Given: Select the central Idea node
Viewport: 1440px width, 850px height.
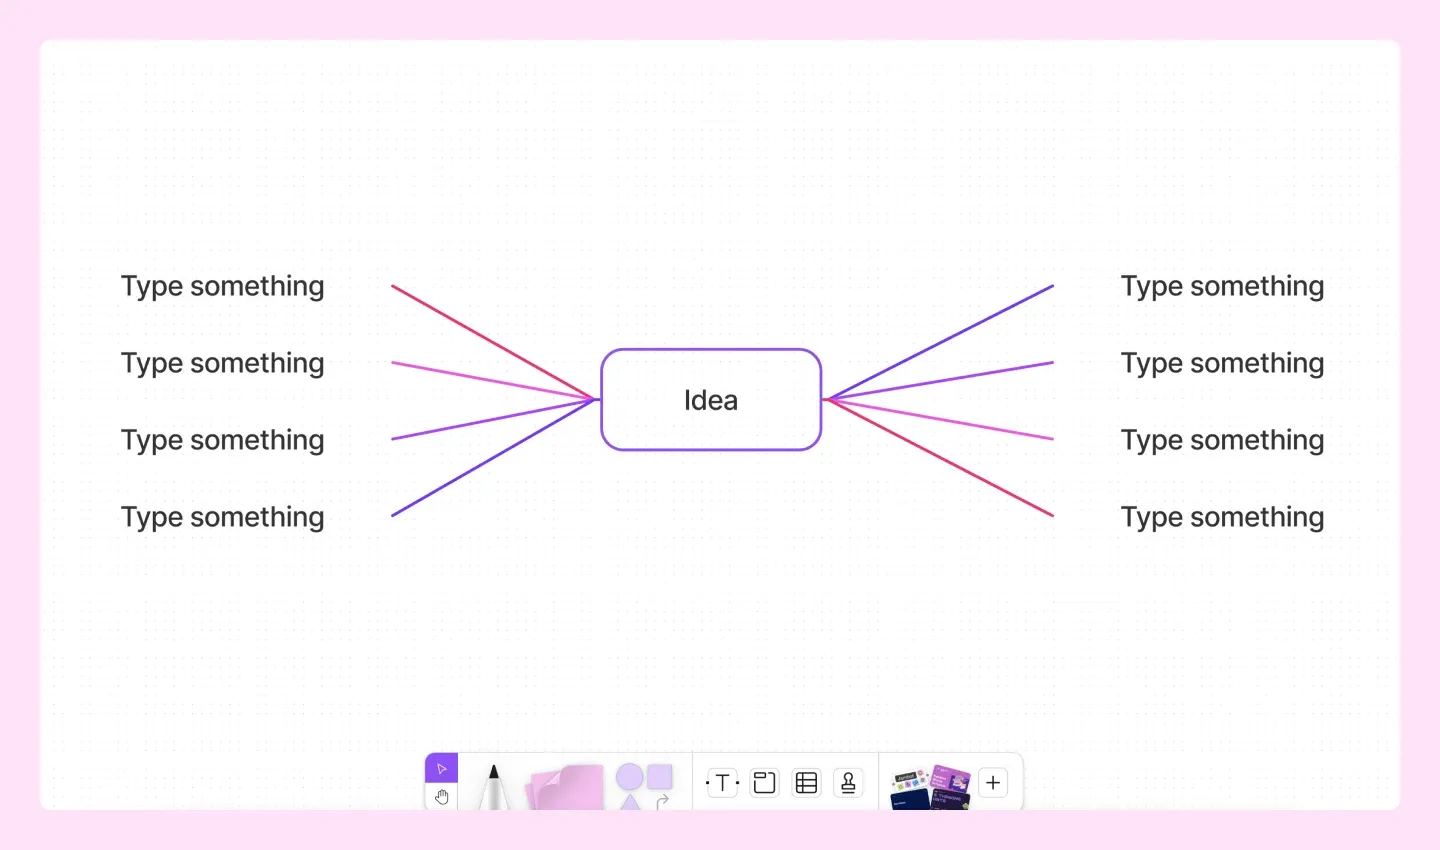Looking at the screenshot, I should tap(711, 400).
